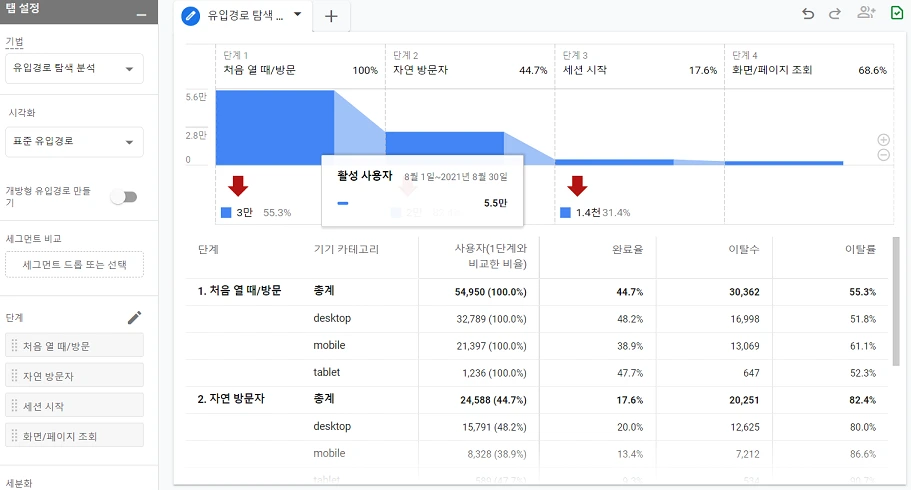Undo the last change
This screenshot has height=490, width=911.
[x=808, y=13]
